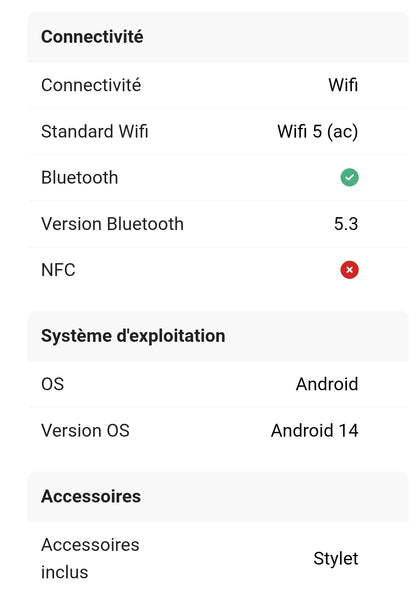The image size is (416, 607).
Task: Click empty space in the Bluetooth row
Action: (x=228, y=178)
